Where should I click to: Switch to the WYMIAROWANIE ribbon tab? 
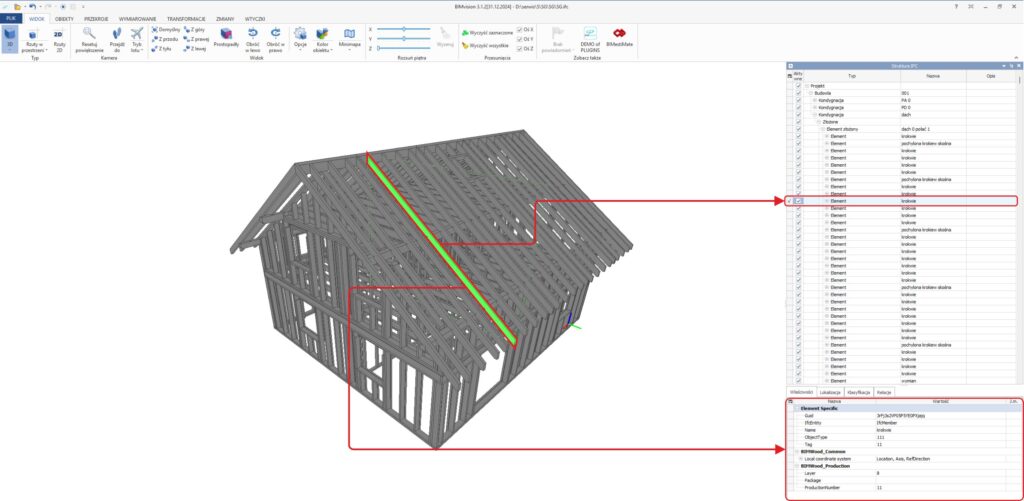pos(137,18)
